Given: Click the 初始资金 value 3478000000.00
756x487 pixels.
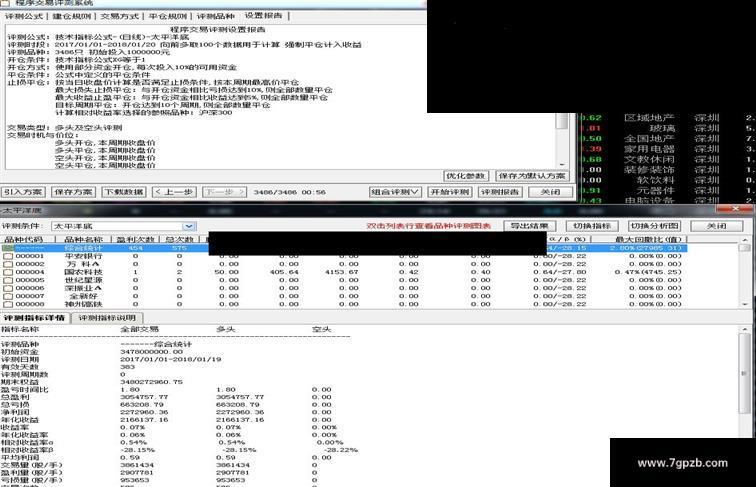Looking at the screenshot, I should (151, 352).
